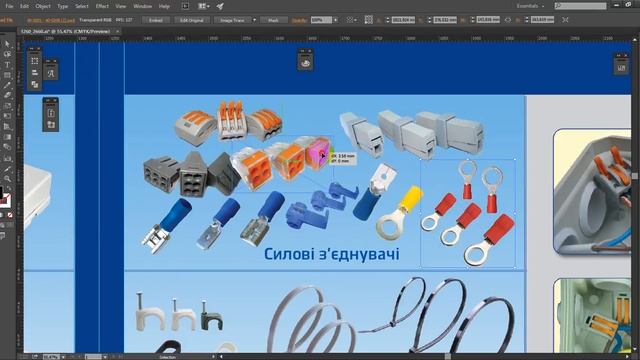Image resolution: width=640 pixels, height=360 pixels.
Task: Open the Object menu
Action: click(43, 6)
